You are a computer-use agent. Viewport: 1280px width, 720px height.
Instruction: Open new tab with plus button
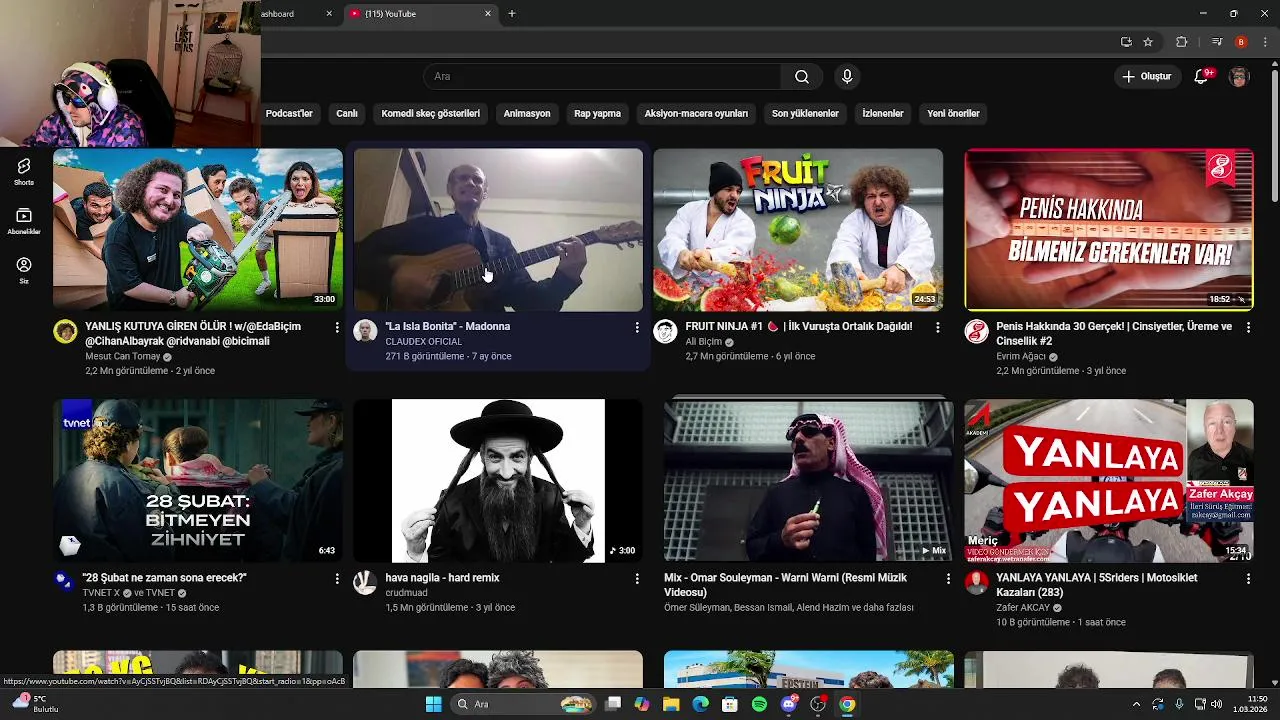point(512,14)
